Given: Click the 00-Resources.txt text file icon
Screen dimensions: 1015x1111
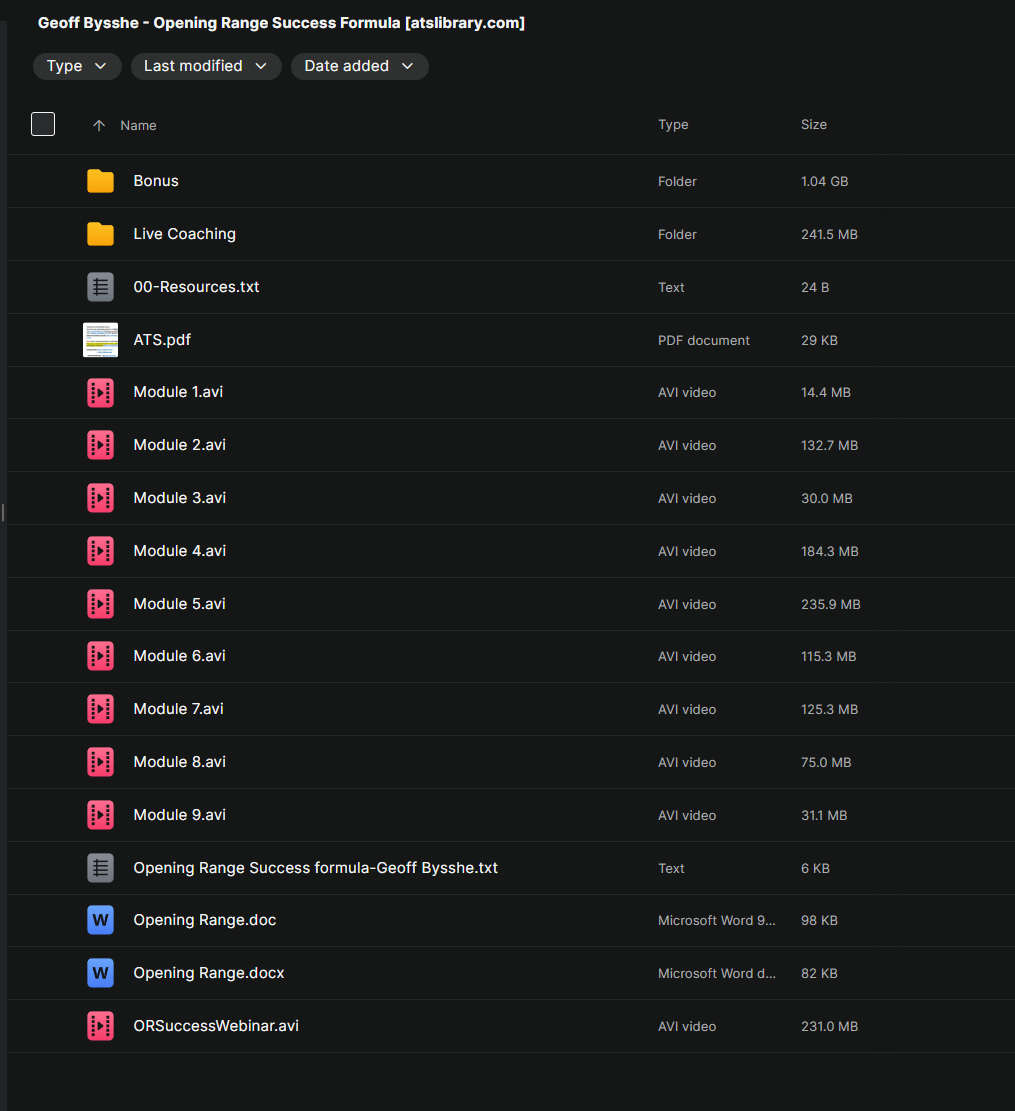Looking at the screenshot, I should point(100,287).
